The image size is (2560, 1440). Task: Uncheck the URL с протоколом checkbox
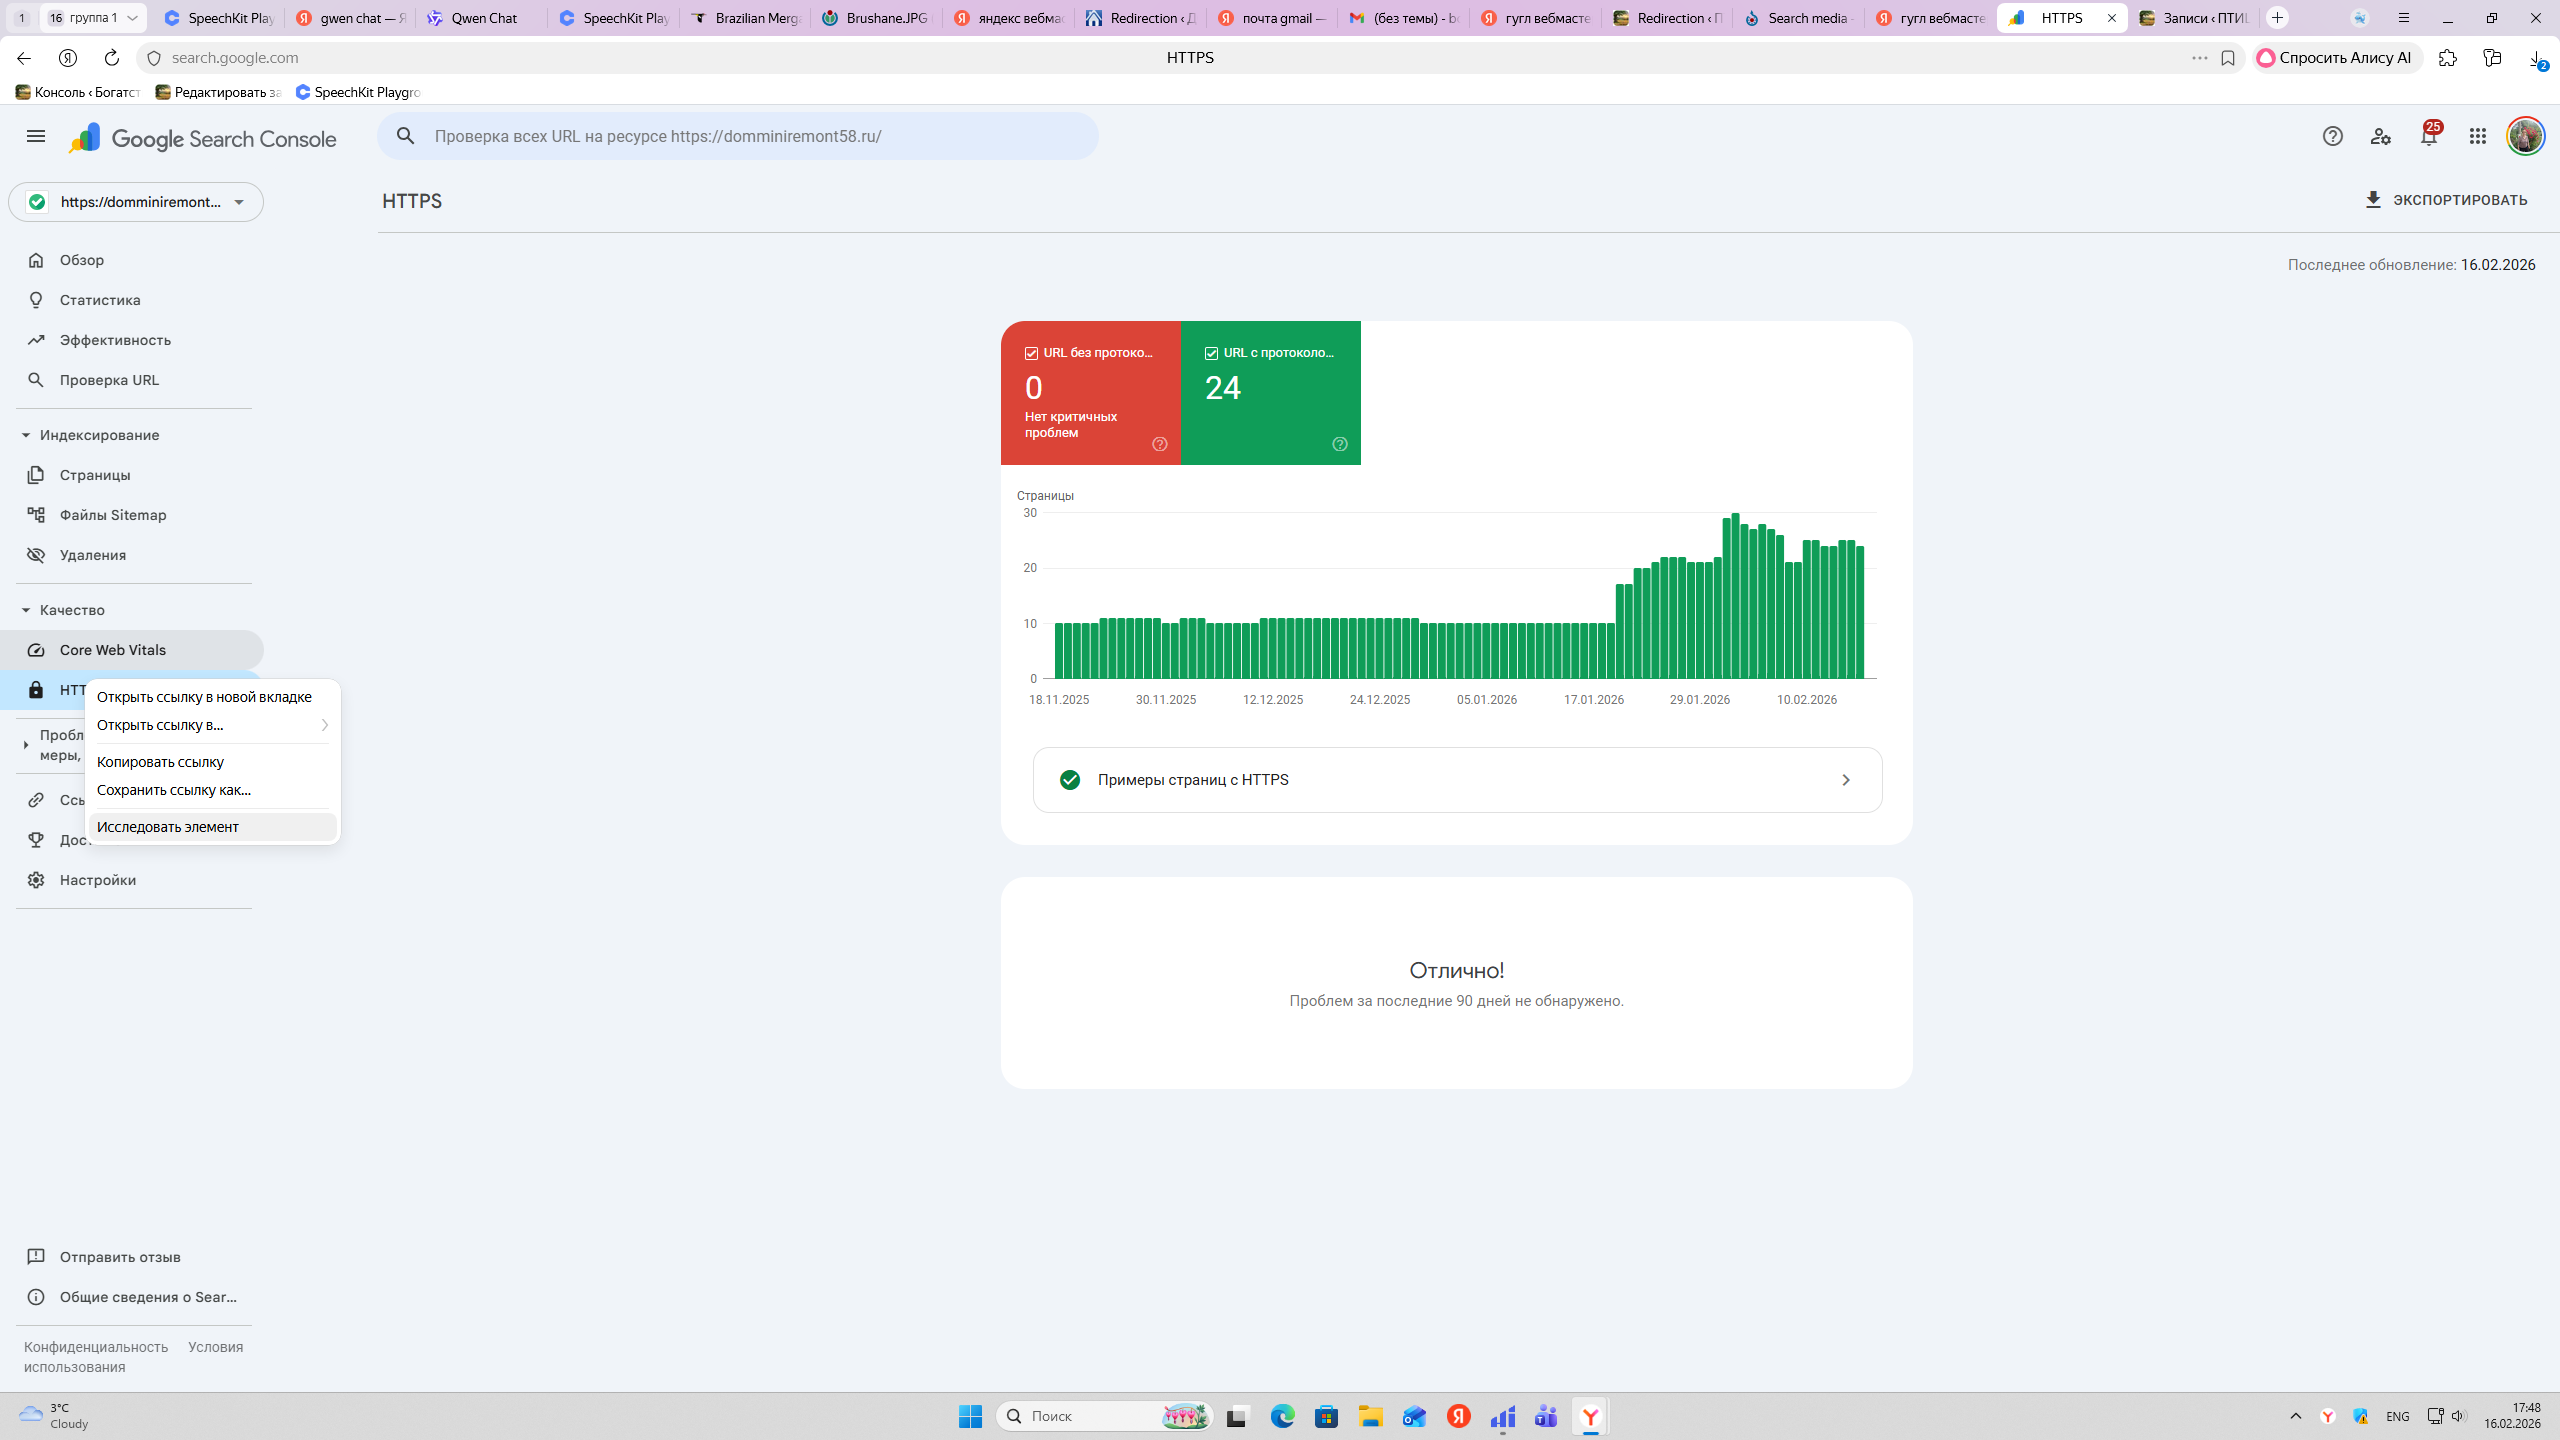pyautogui.click(x=1211, y=353)
